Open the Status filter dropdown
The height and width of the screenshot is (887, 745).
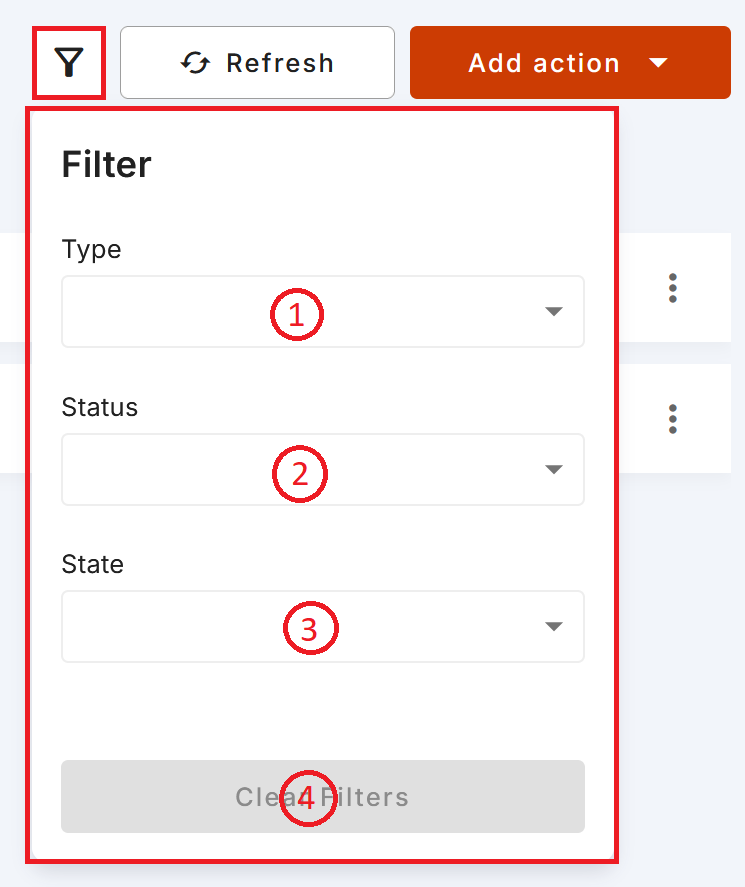point(323,470)
